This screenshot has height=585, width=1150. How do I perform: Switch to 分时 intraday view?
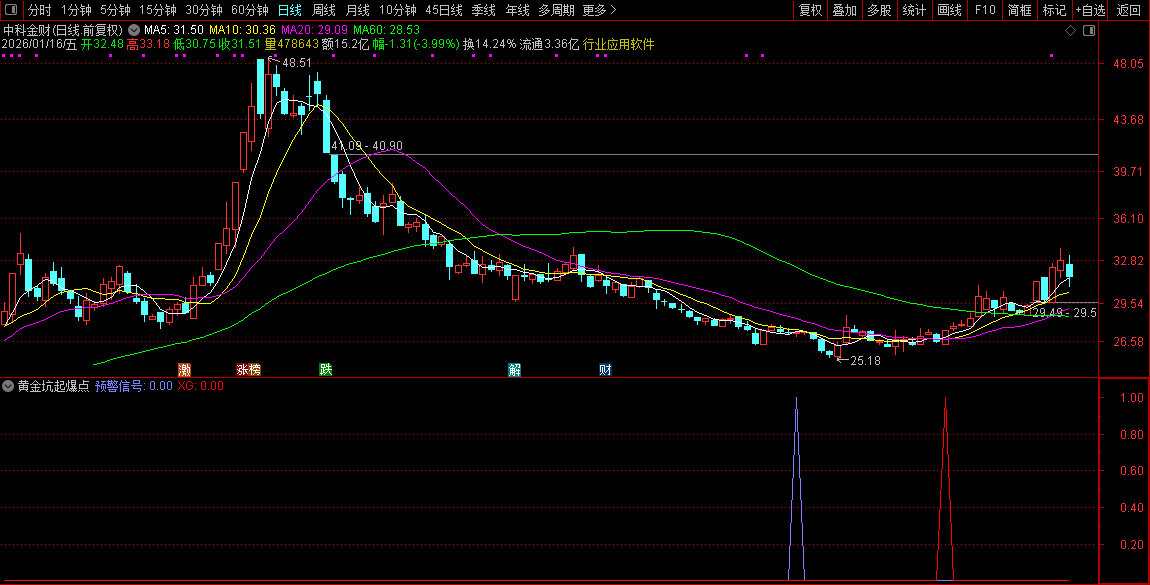tap(39, 10)
